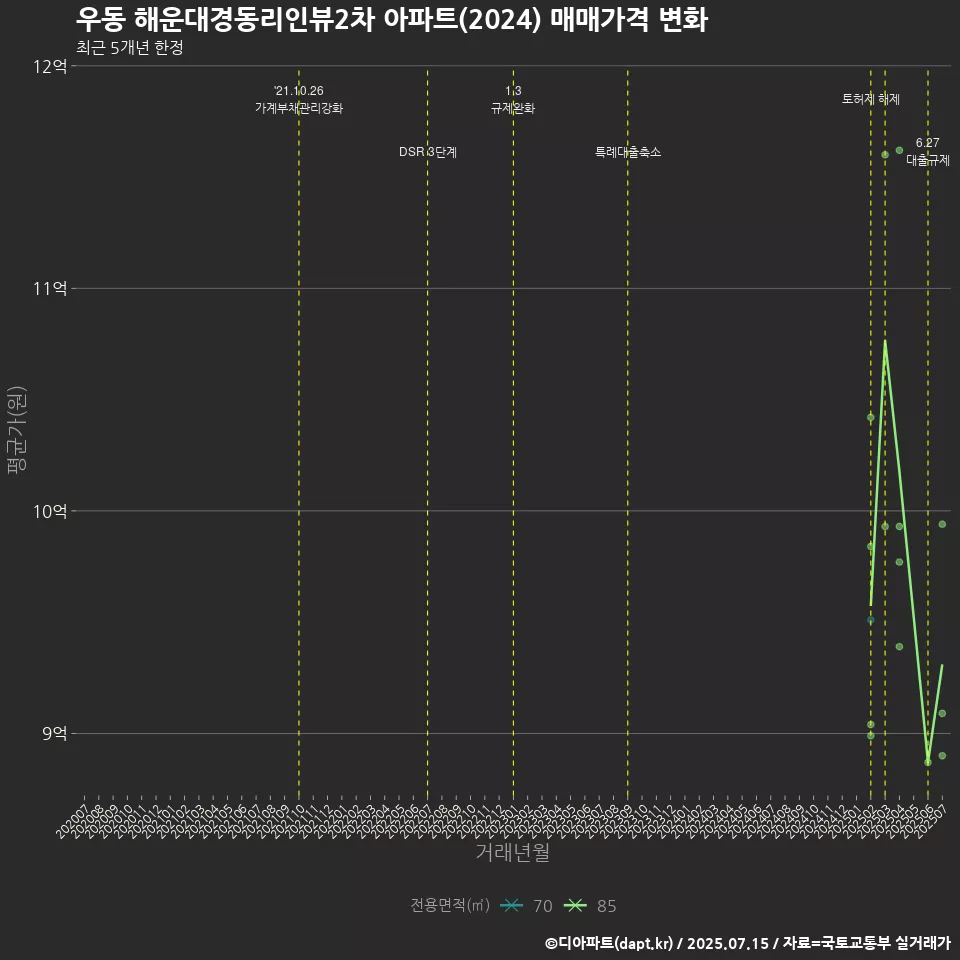The image size is (960, 960).
Task: Expand the 1.3 규제완화 annotation label
Action: tap(514, 99)
